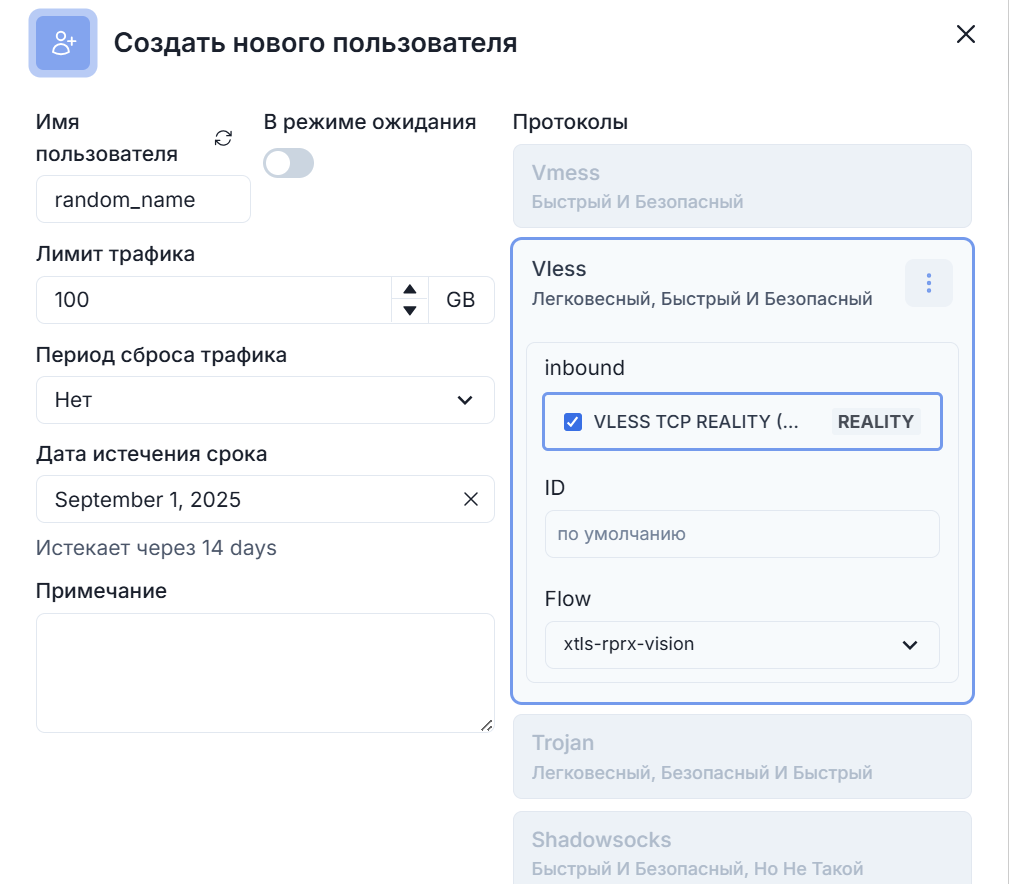
Task: Enable the Vmess protocol card
Action: pyautogui.click(x=742, y=186)
